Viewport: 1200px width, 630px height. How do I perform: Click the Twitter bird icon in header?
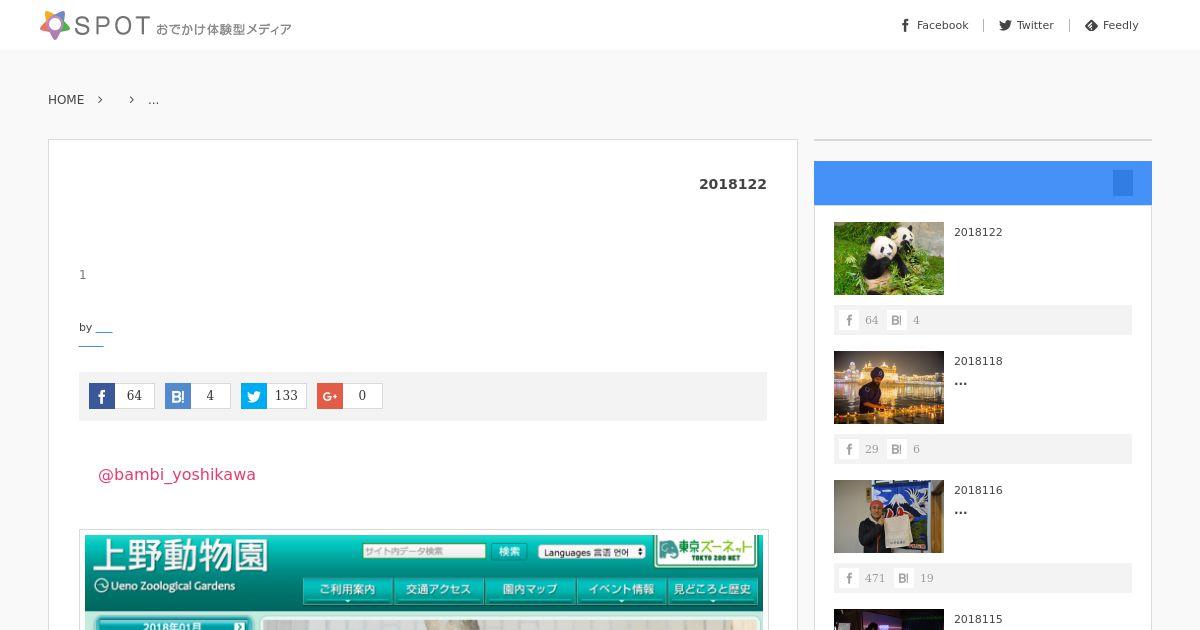(1005, 25)
